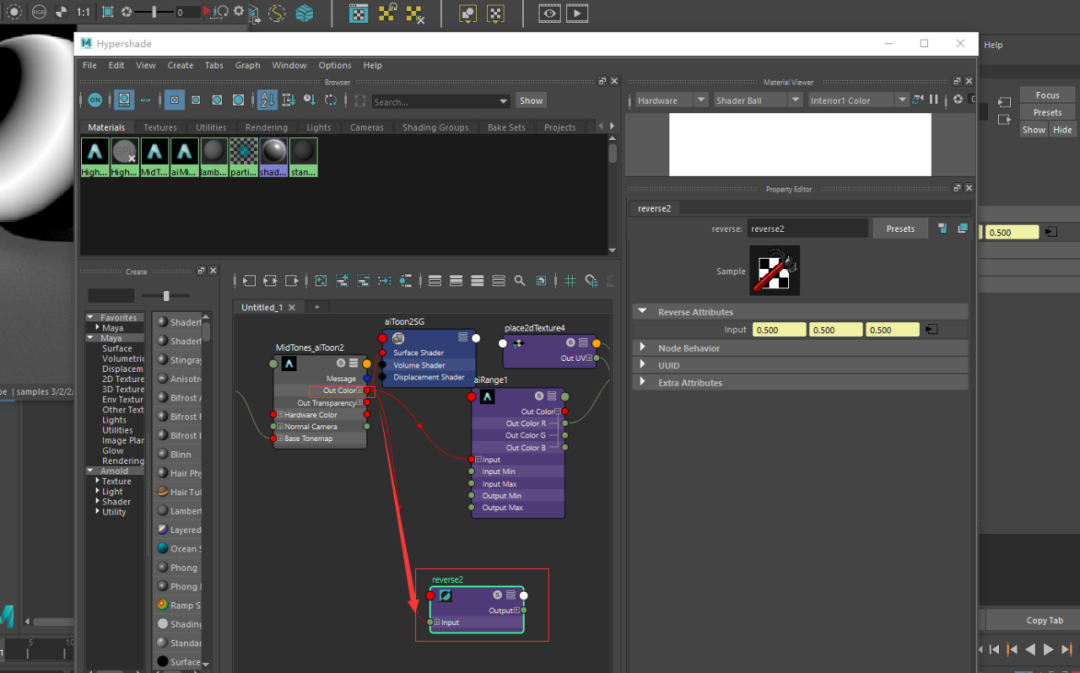
Task: Create a Ramp Shader from the list
Action: (179, 605)
